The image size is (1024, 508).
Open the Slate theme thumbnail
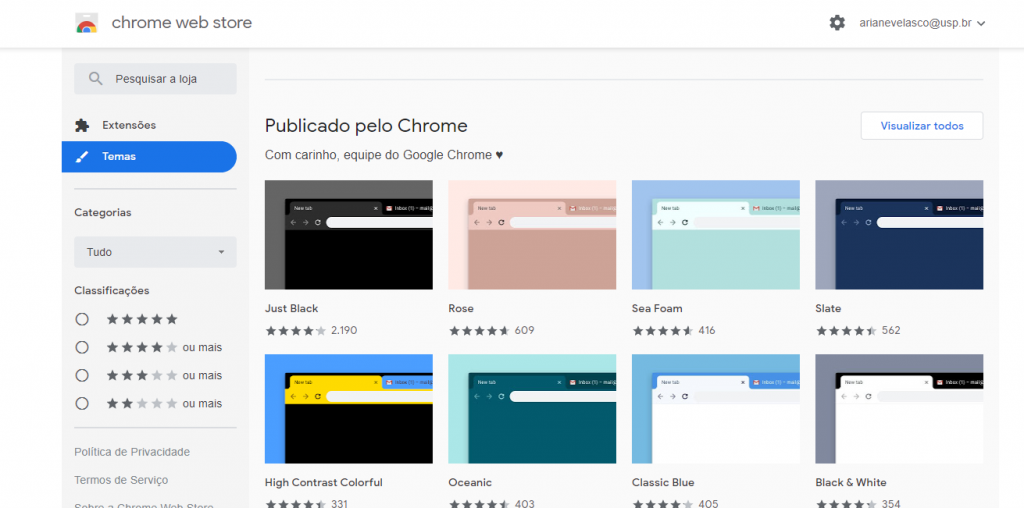[899, 235]
